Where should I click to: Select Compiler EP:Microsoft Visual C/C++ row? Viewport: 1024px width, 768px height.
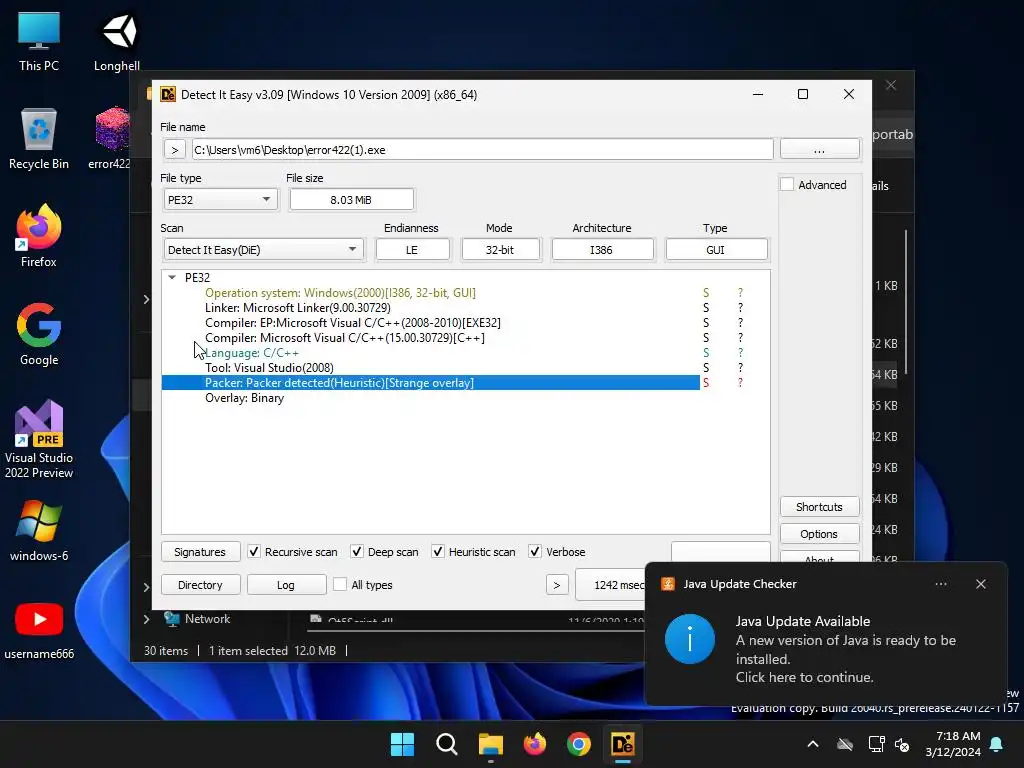click(431, 323)
